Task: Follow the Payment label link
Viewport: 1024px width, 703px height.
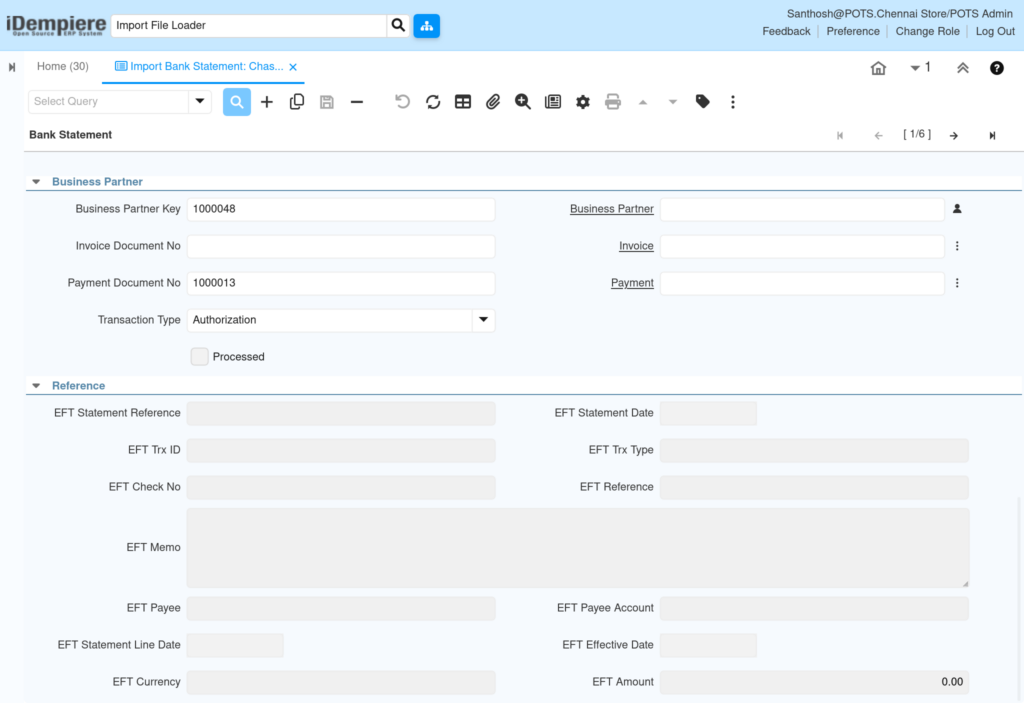Action: pos(632,283)
